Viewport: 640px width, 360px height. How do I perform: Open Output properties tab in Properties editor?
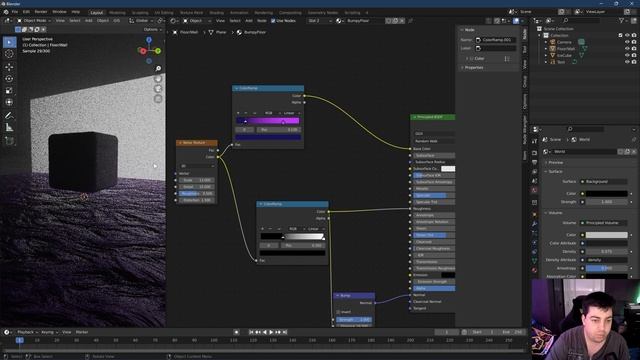point(534,162)
